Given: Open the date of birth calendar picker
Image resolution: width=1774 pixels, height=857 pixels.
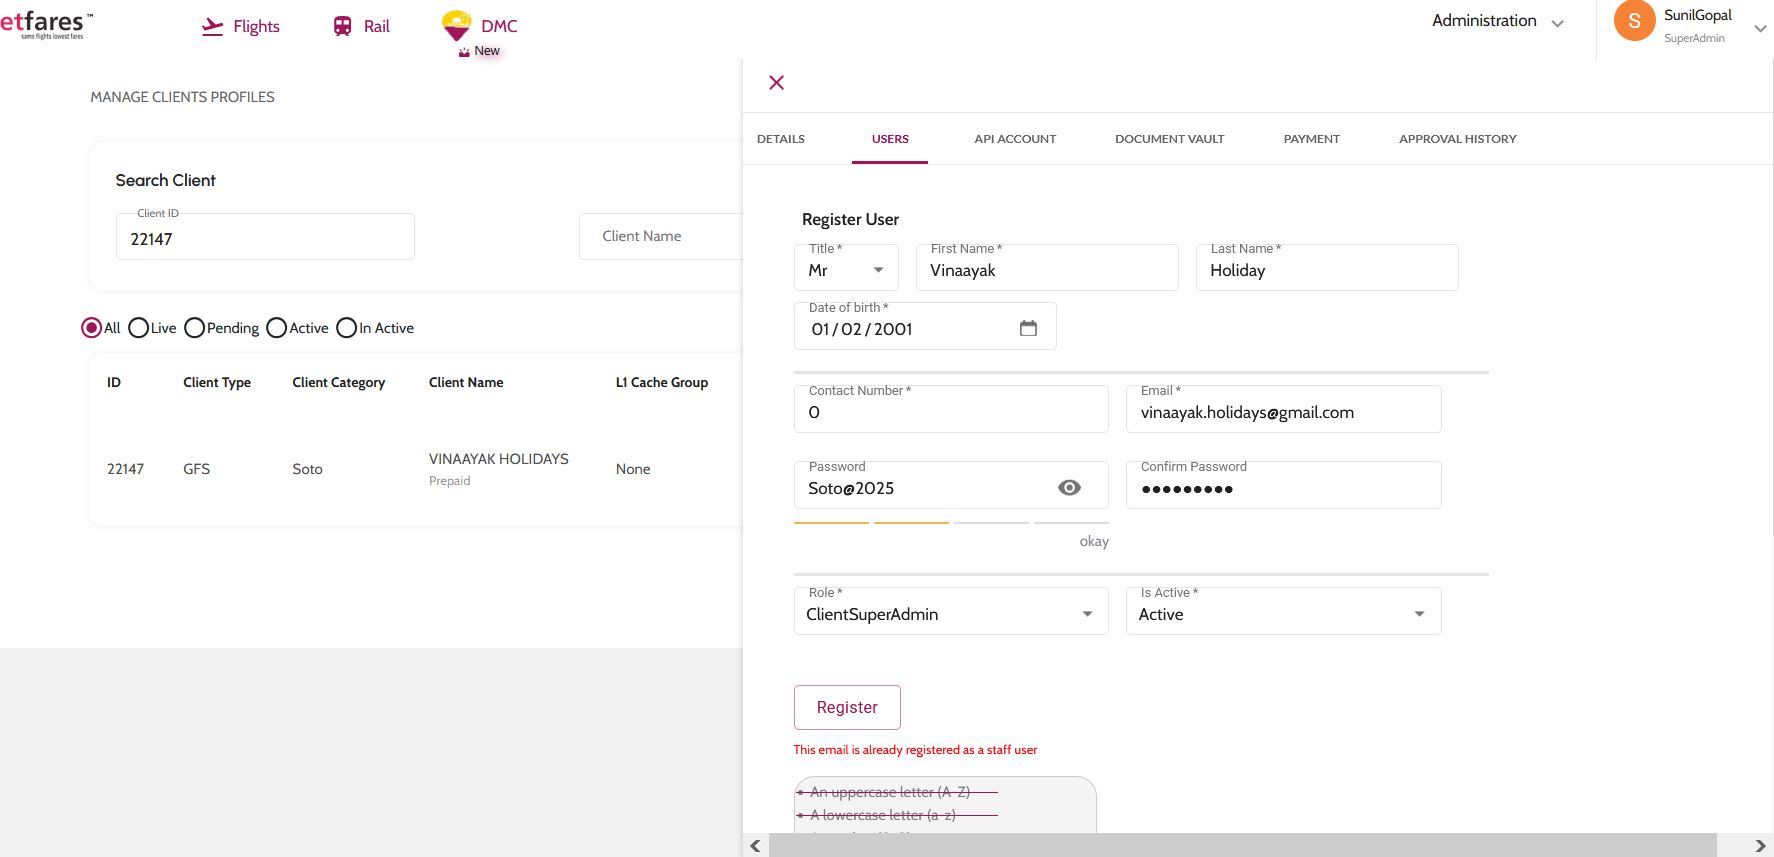Looking at the screenshot, I should tap(1028, 328).
